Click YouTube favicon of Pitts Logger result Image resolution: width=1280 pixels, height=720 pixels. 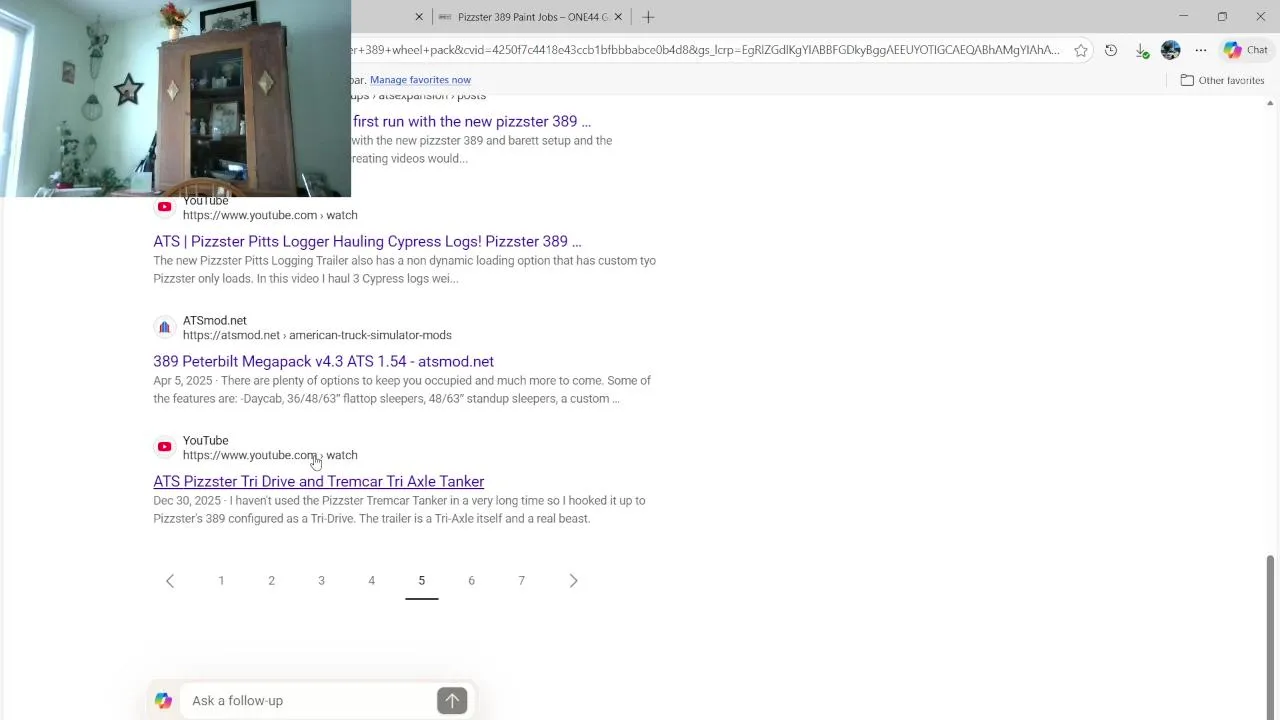tap(165, 207)
